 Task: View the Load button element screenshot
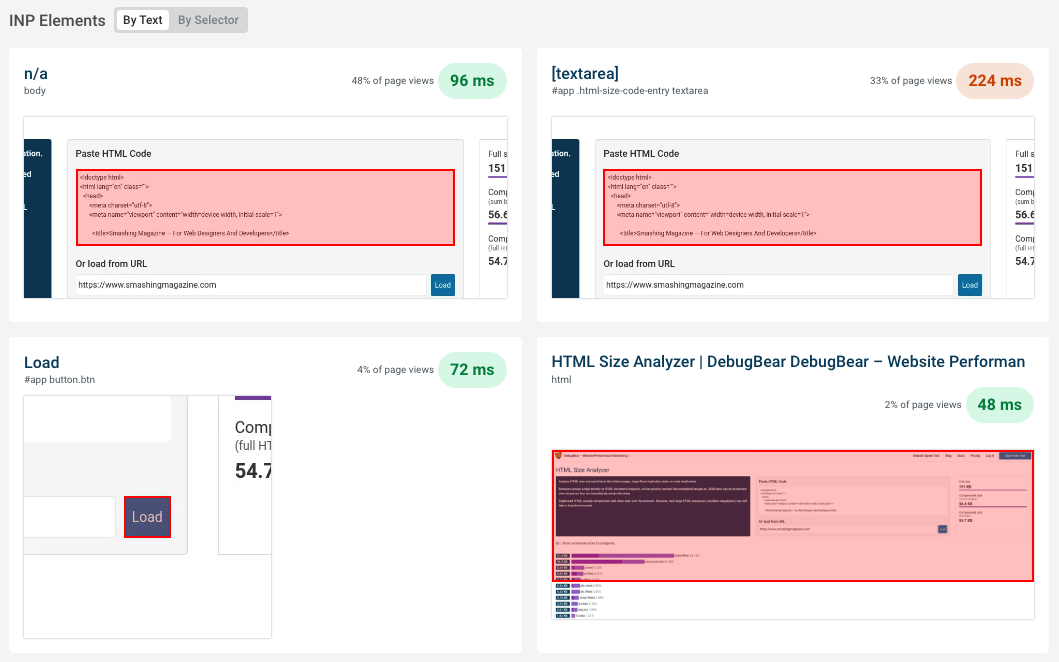(147, 517)
